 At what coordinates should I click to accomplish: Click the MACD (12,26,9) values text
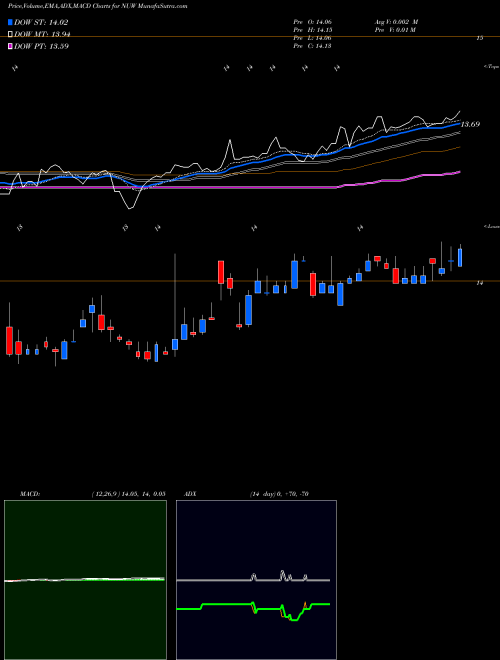[128, 494]
